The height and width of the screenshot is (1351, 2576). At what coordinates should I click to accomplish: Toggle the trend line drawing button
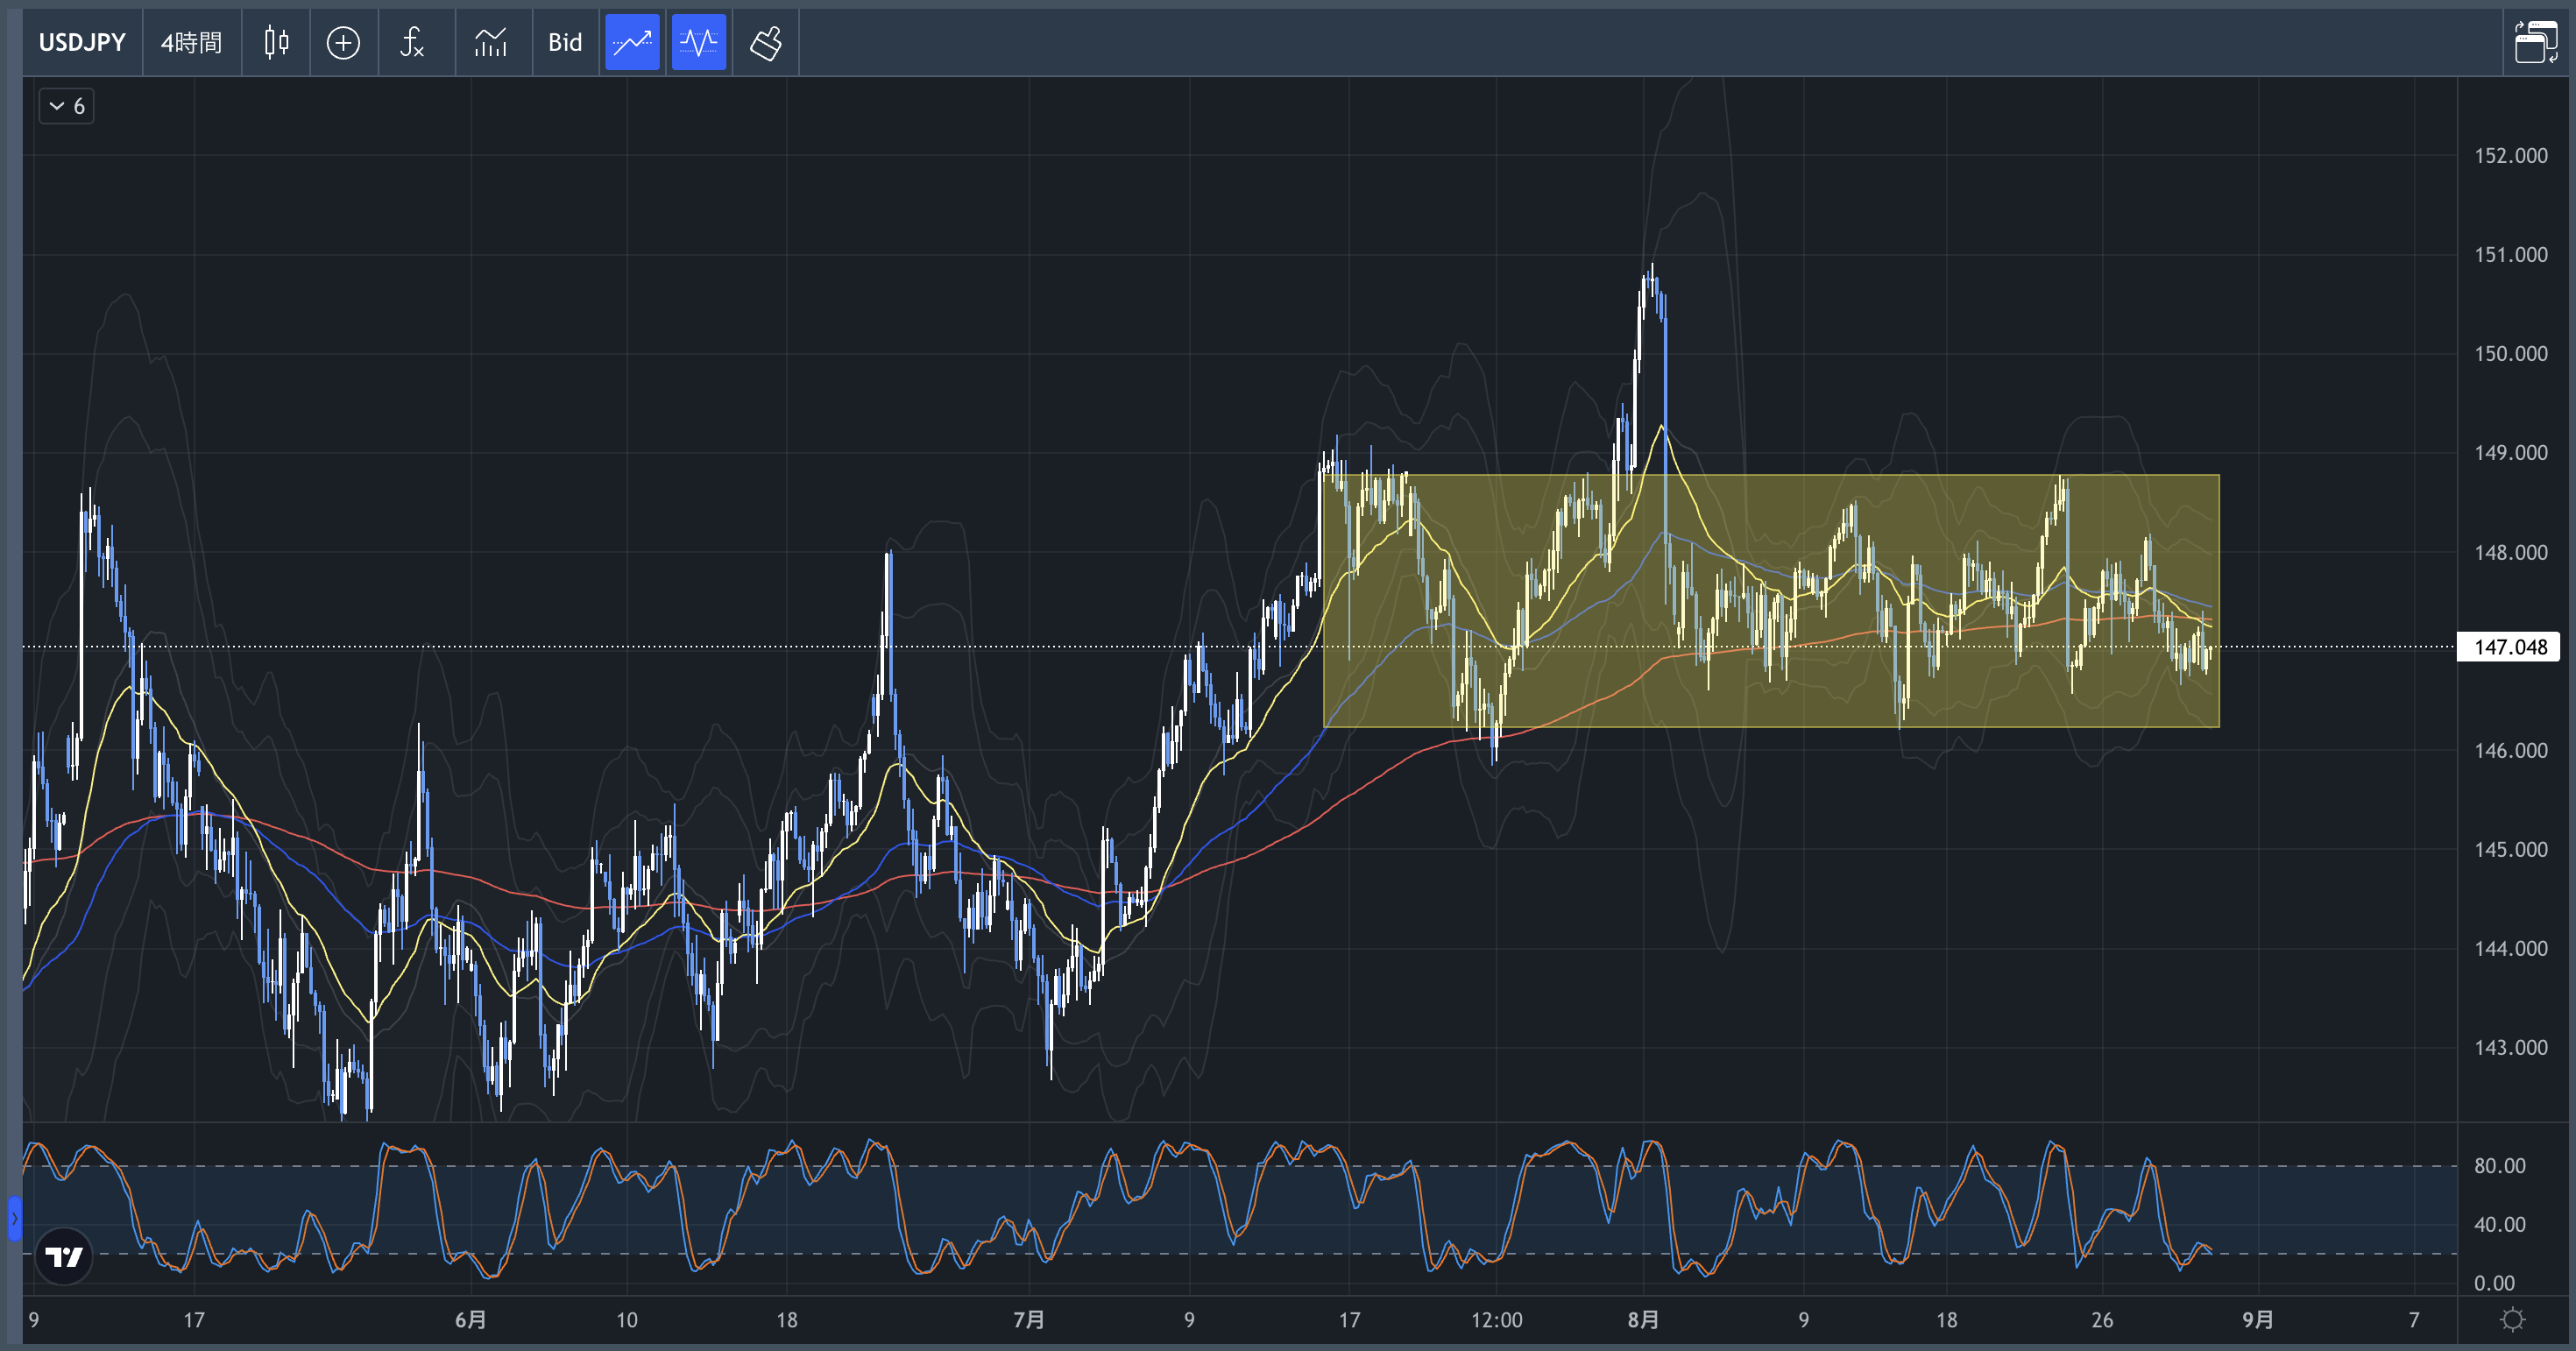pyautogui.click(x=632, y=42)
